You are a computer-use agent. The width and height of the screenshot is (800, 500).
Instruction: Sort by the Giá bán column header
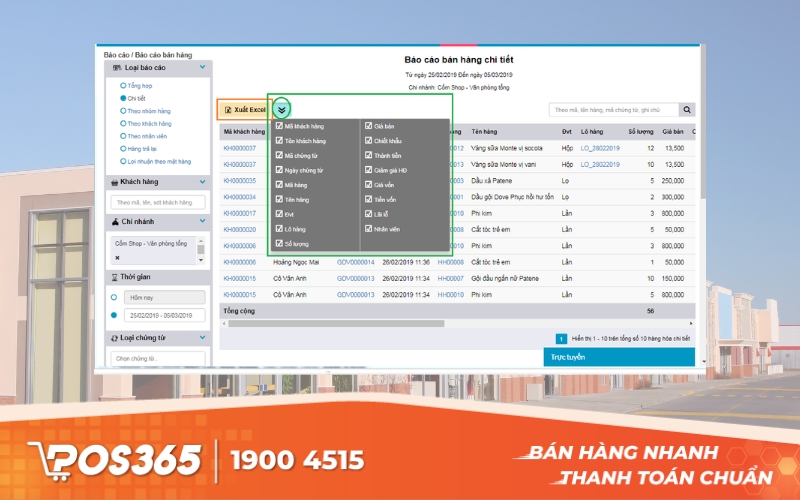pos(672,132)
